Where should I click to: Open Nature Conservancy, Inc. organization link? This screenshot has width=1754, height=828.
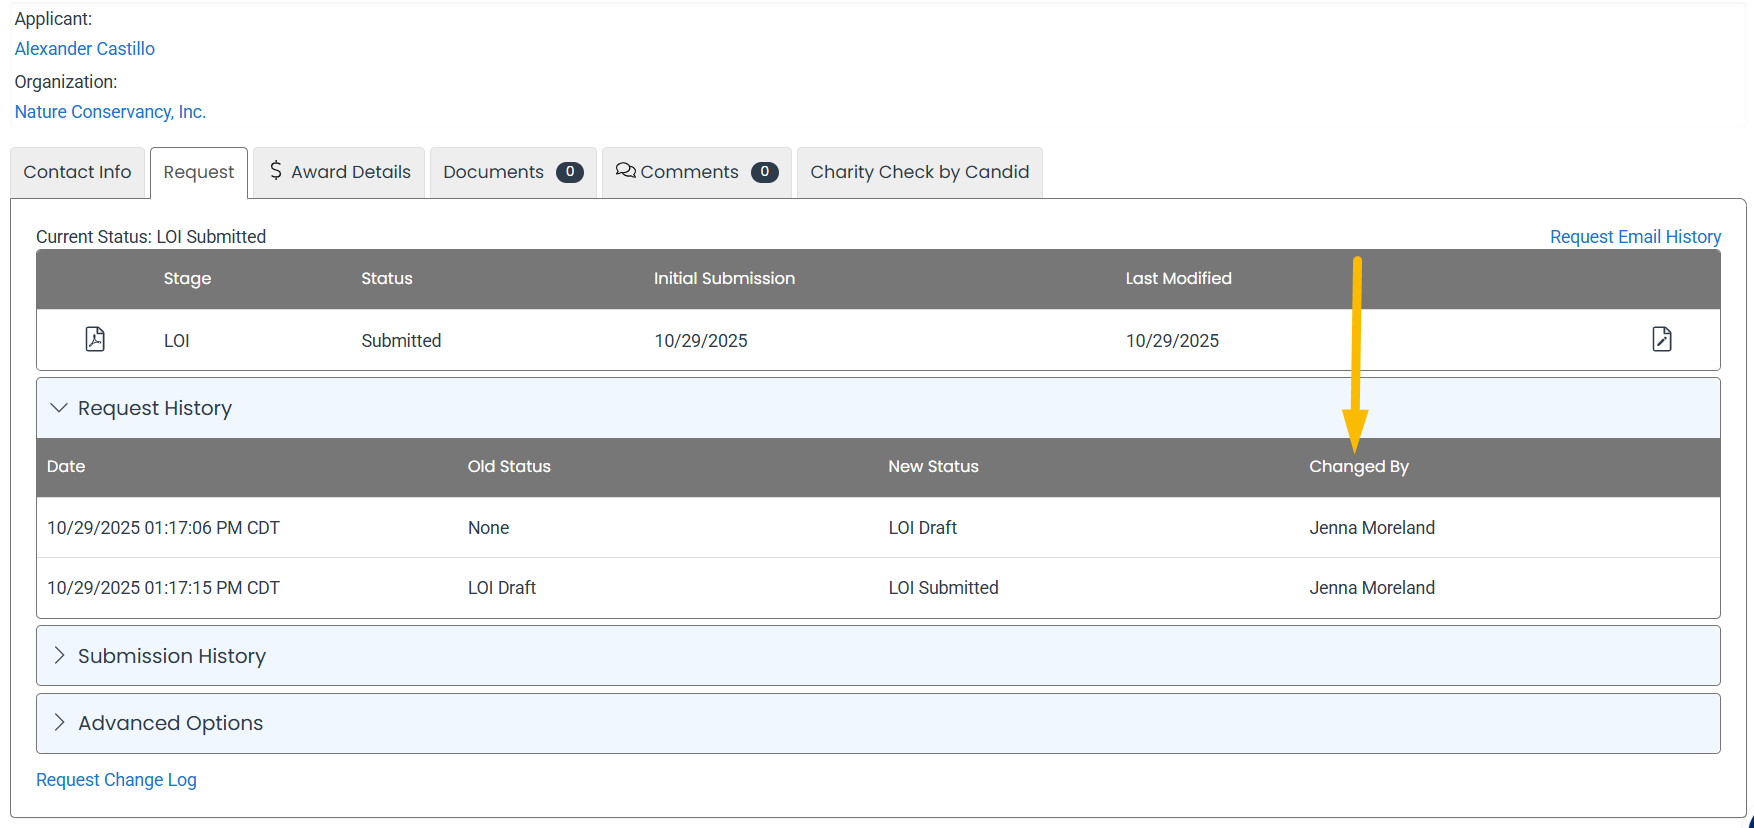click(110, 112)
